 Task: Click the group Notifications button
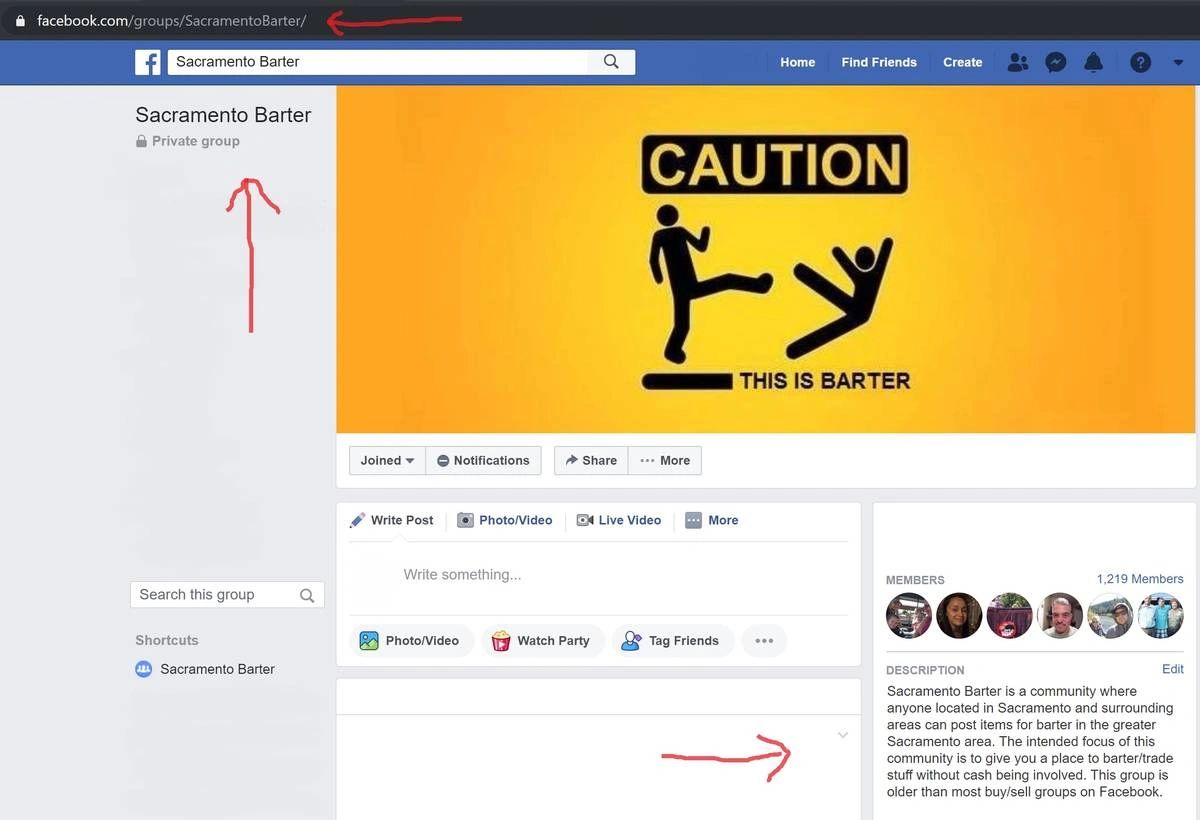483,460
